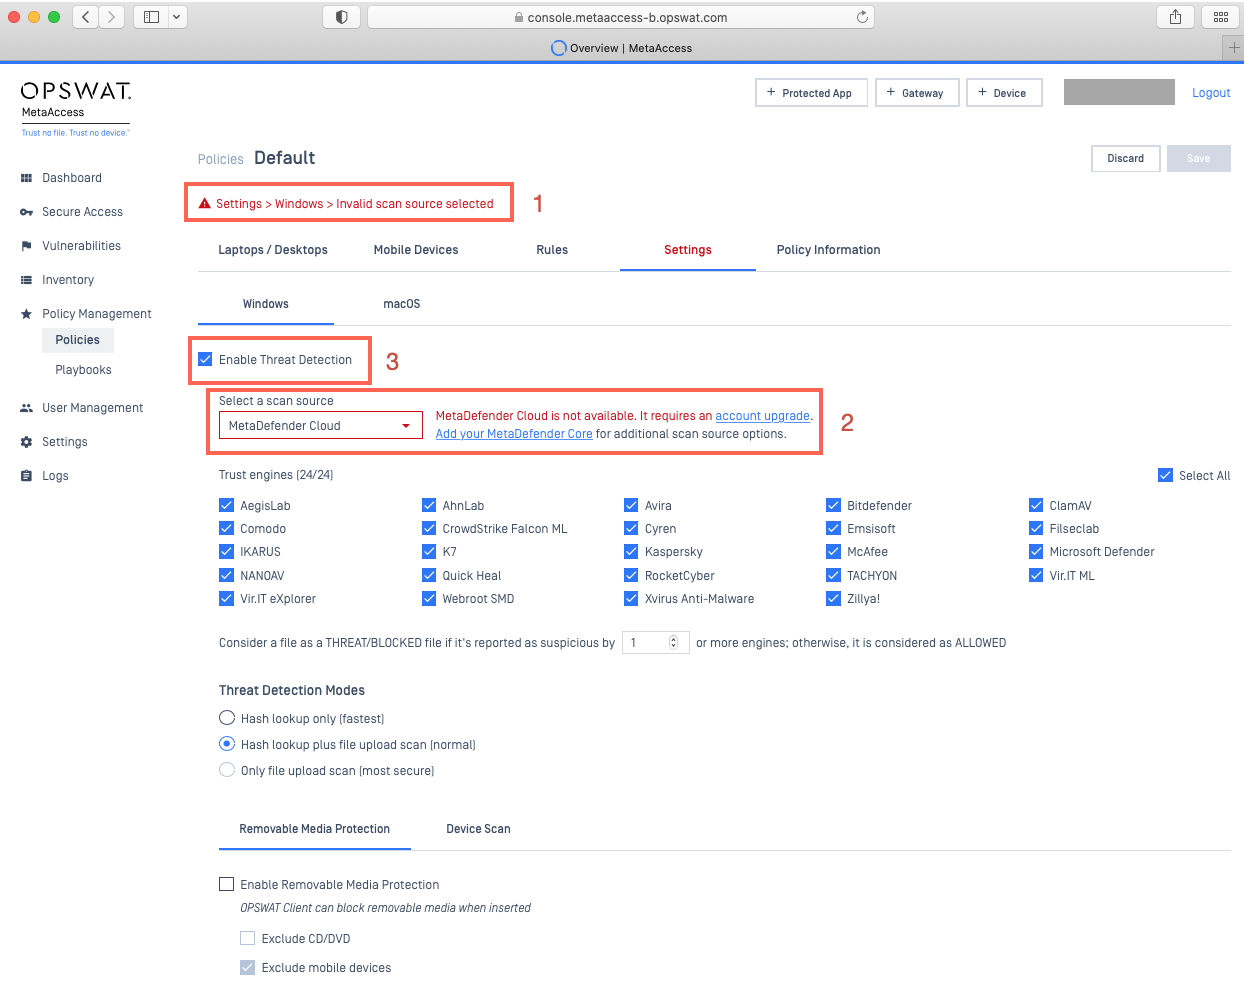Uncheck the AegisLab engine
Screen dimensions: 1245x996
point(226,505)
